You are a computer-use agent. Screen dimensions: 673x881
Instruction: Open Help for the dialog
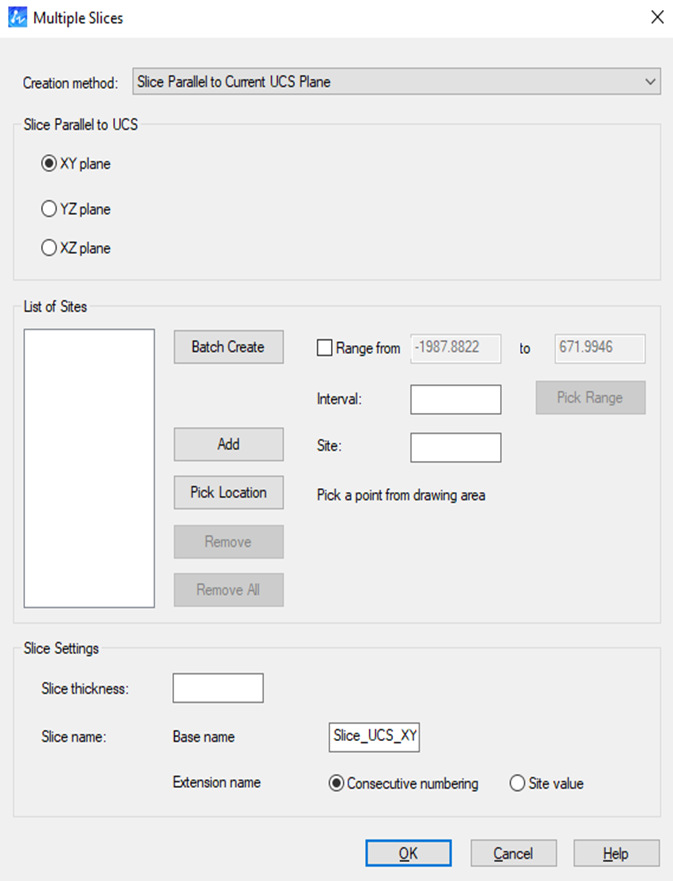pyautogui.click(x=616, y=853)
